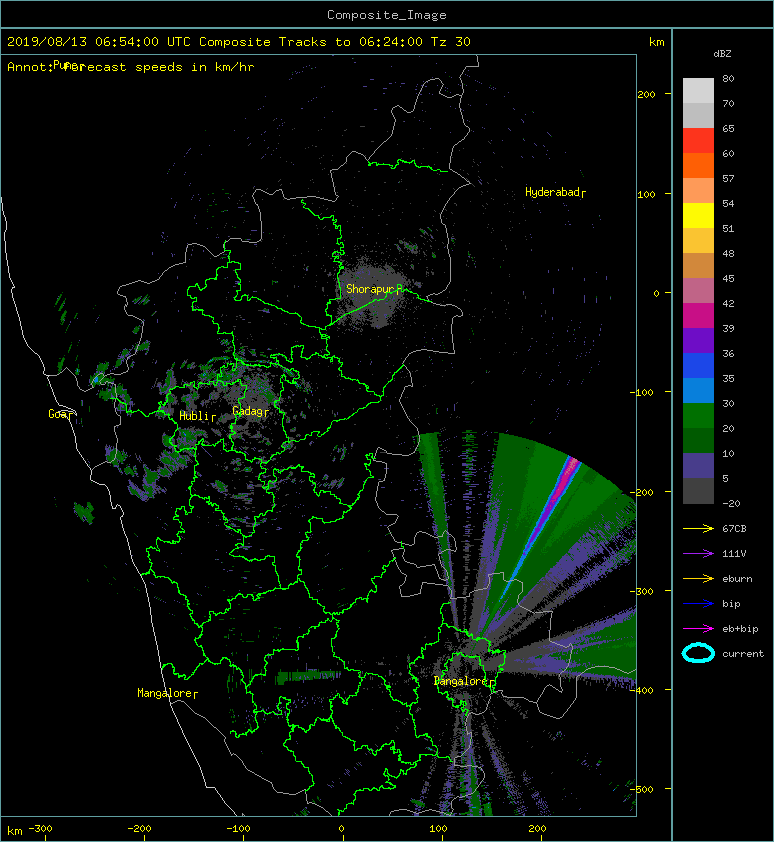Click the 200 tick on the vertical axis
The height and width of the screenshot is (842, 774).
coord(646,95)
